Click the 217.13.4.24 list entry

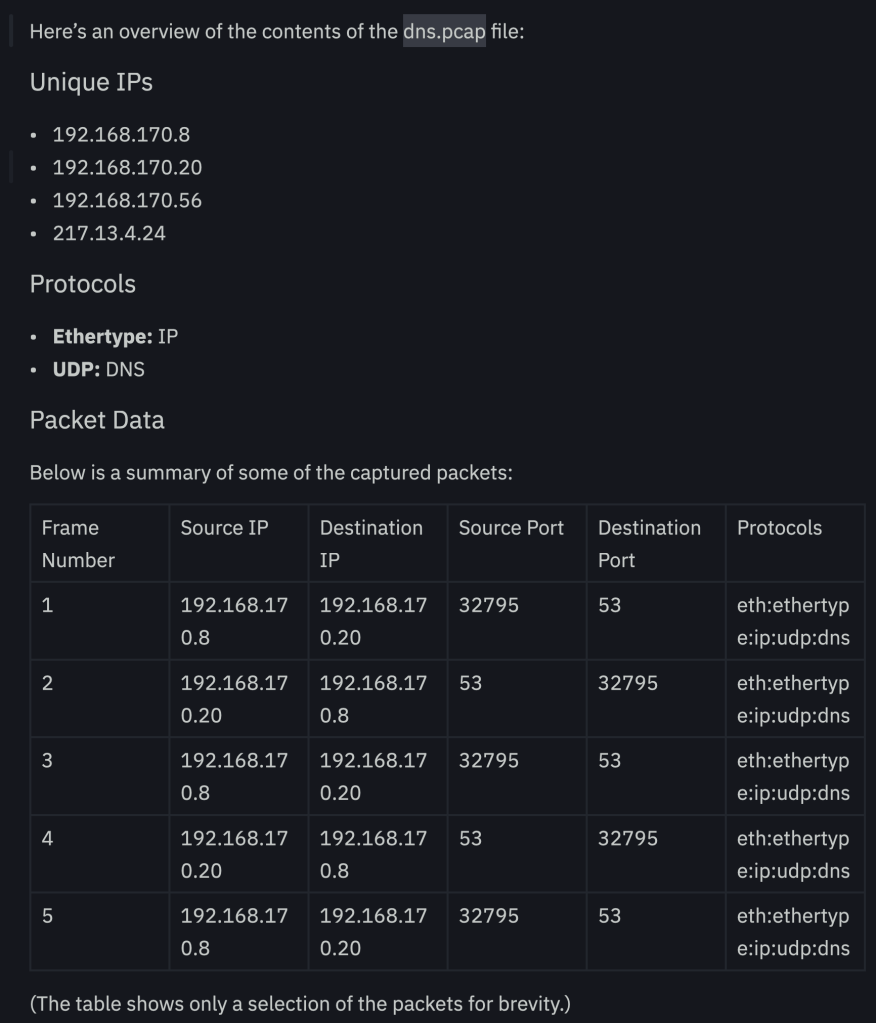[109, 233]
